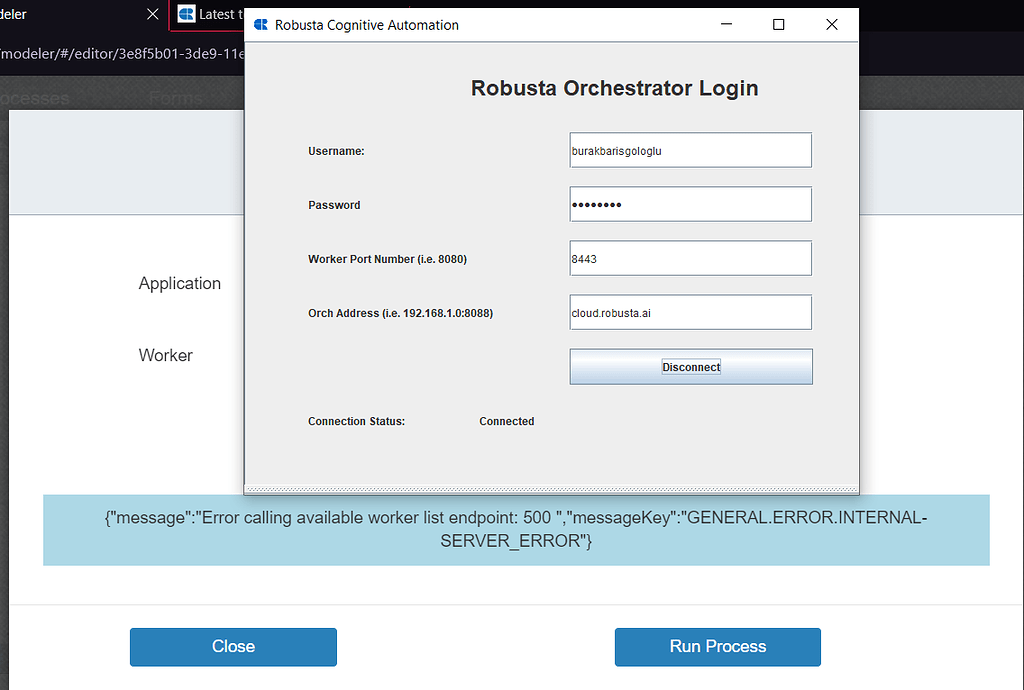Click the Worker label in the browser
The height and width of the screenshot is (690, 1024).
[x=166, y=355]
